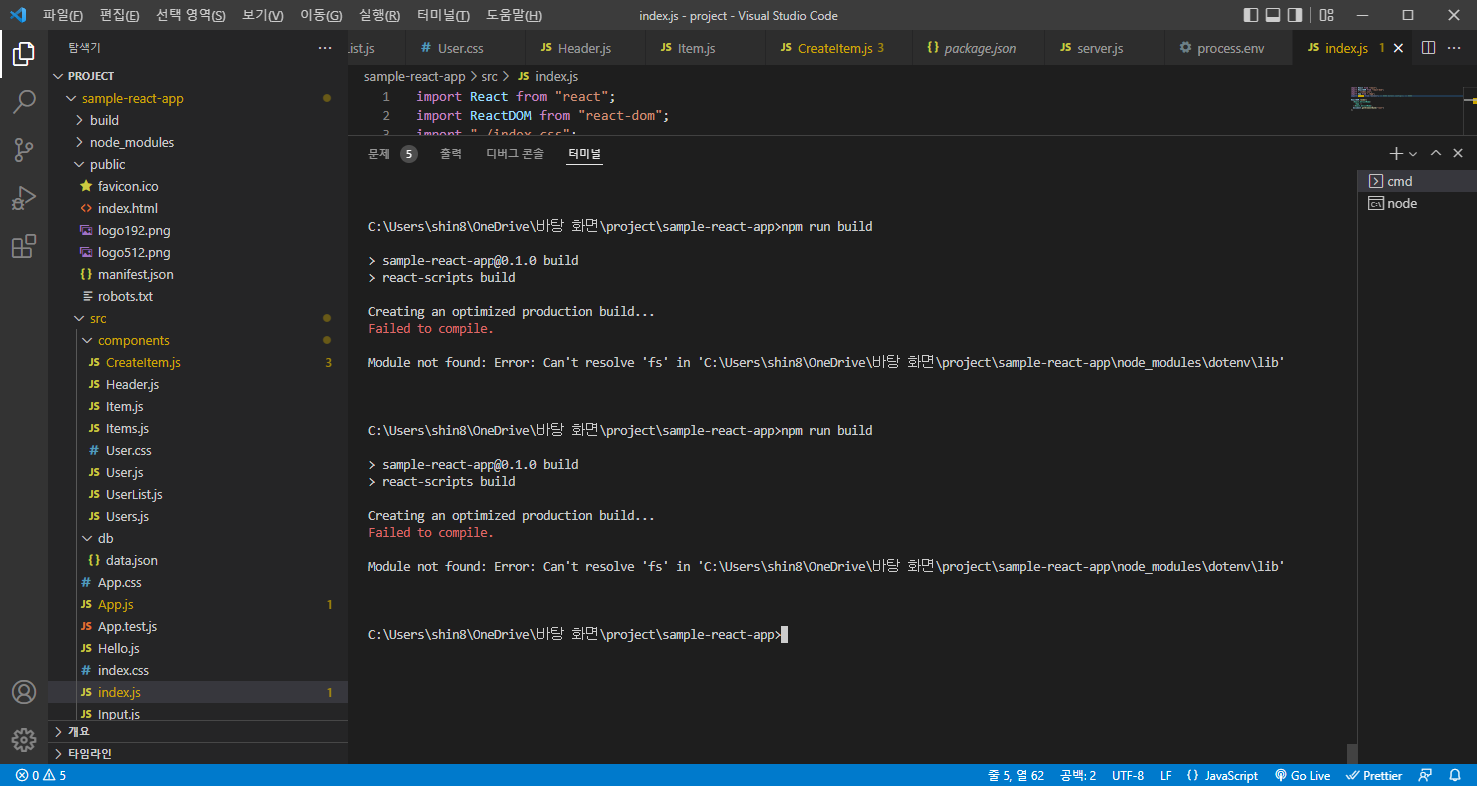Click the split editor right icon
This screenshot has width=1477, height=786.
(x=1428, y=48)
